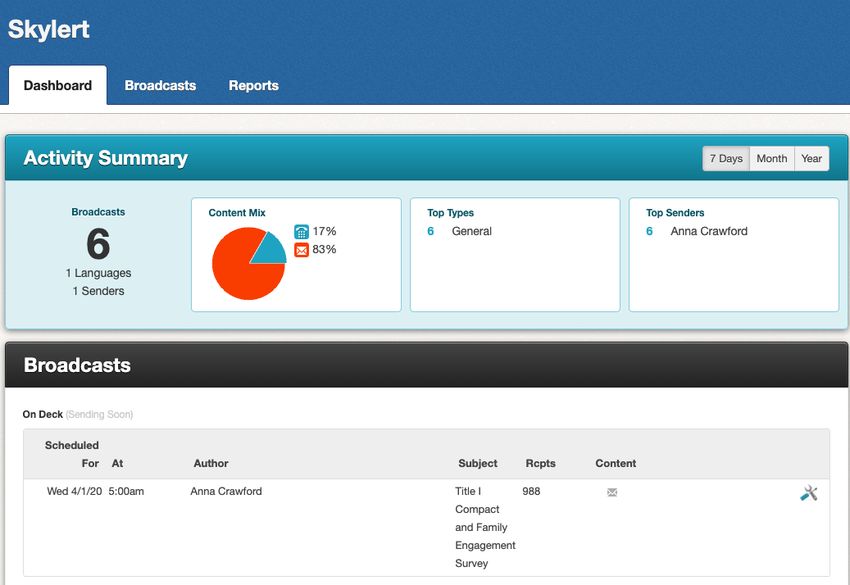Click the Scheduled column header
This screenshot has height=585, width=850.
pyautogui.click(x=72, y=445)
